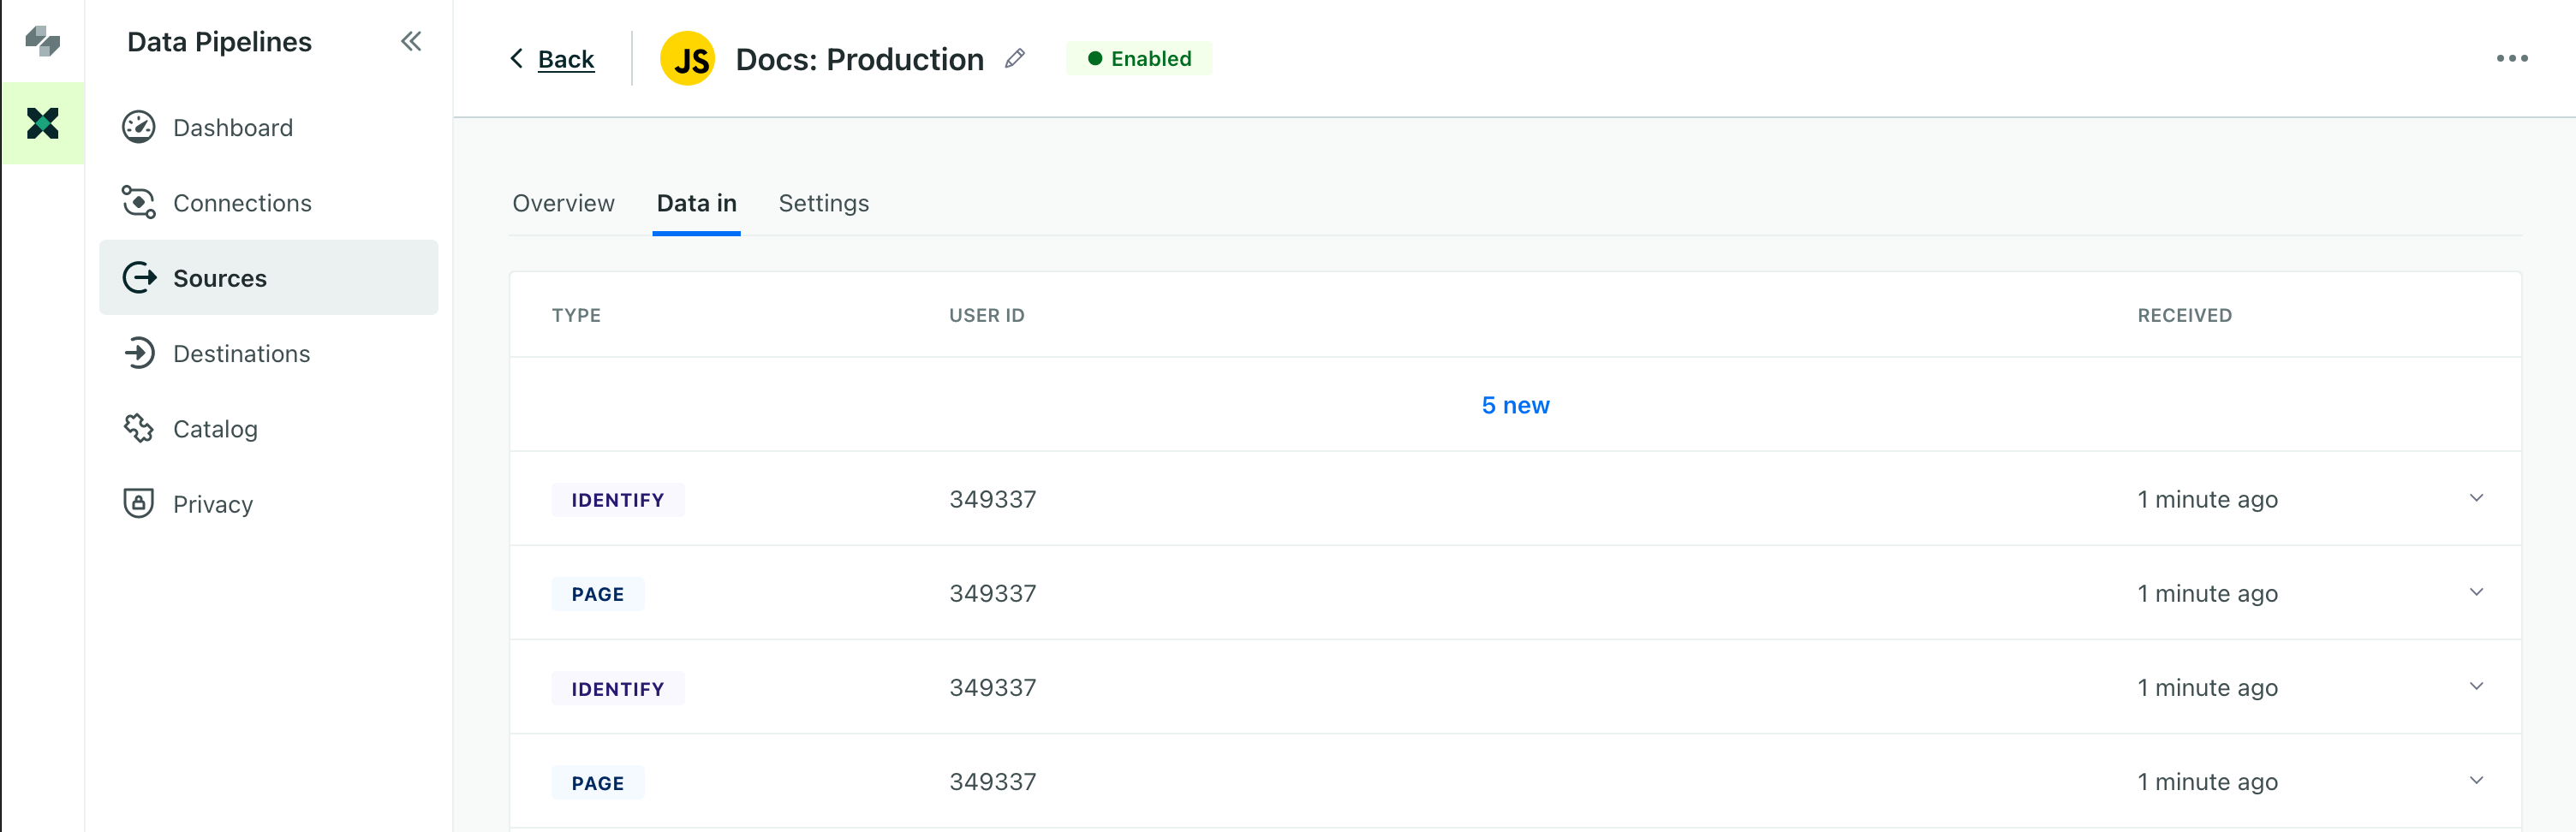The width and height of the screenshot is (2576, 832).
Task: Expand the first IDENTIFY event row
Action: point(2476,498)
